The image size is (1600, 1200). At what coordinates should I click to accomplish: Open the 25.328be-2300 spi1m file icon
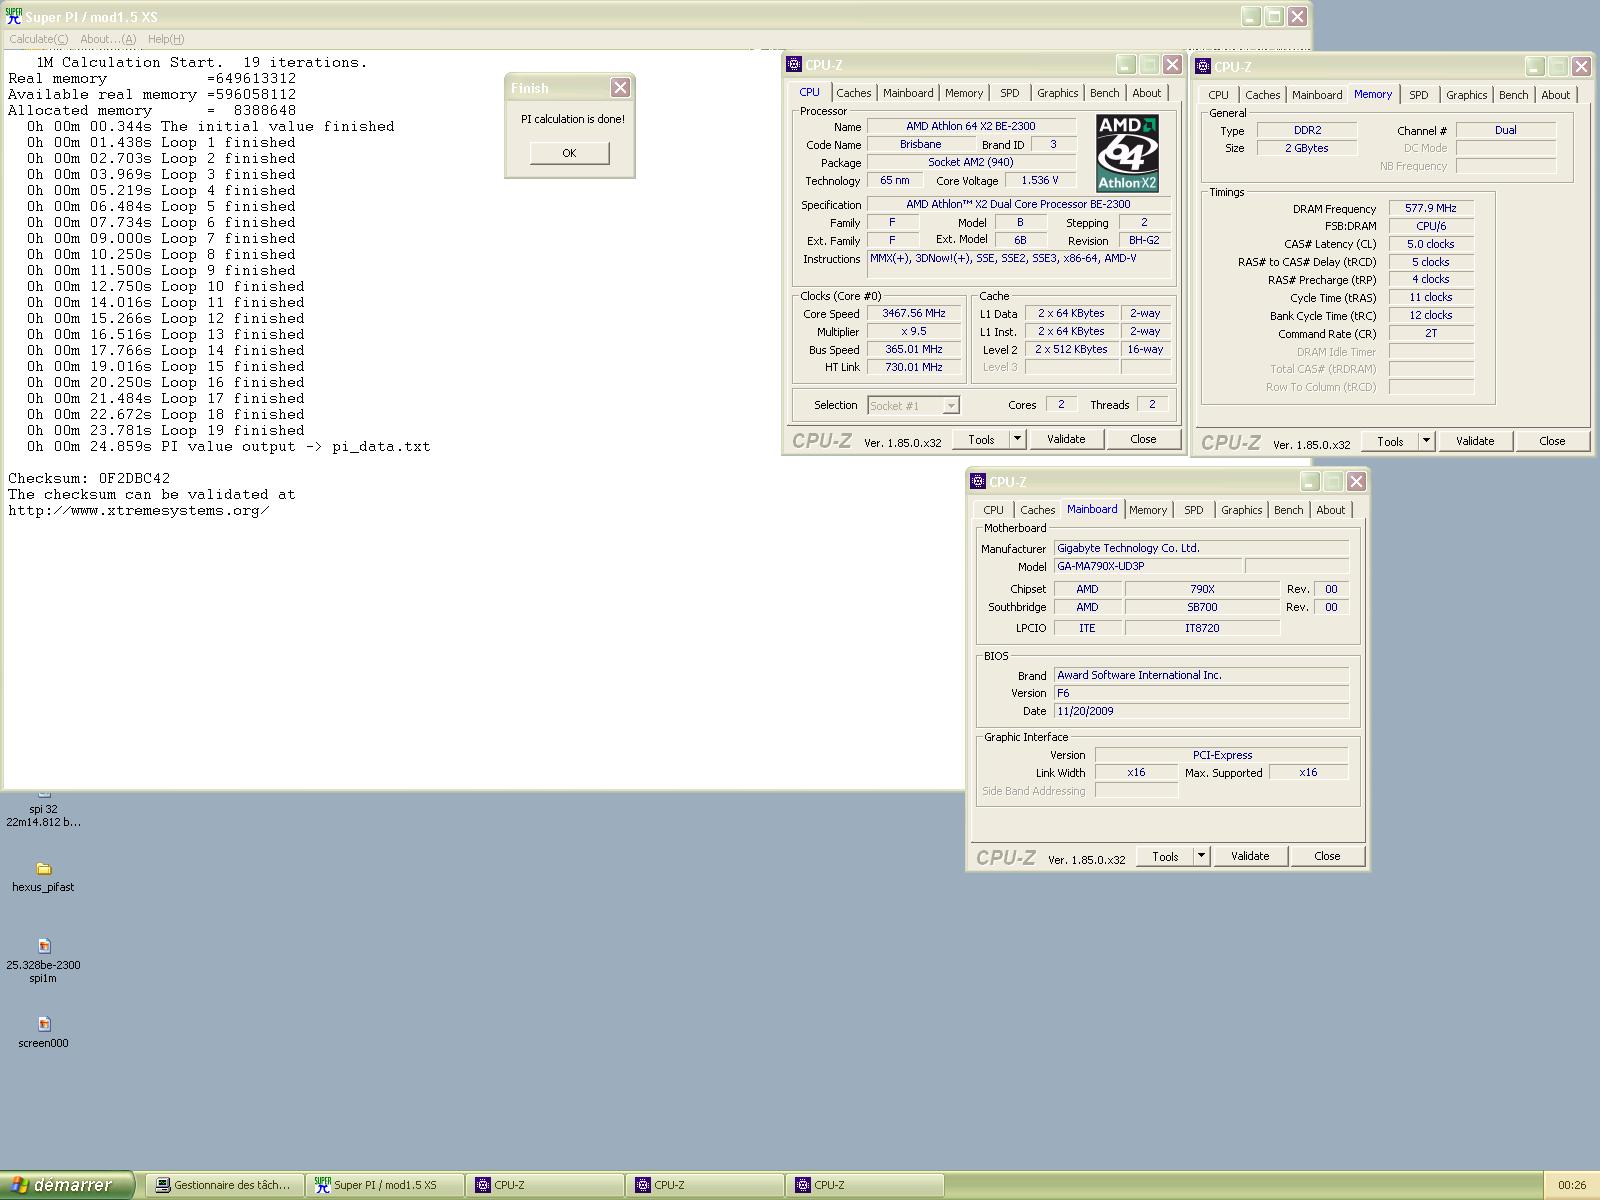(x=43, y=961)
